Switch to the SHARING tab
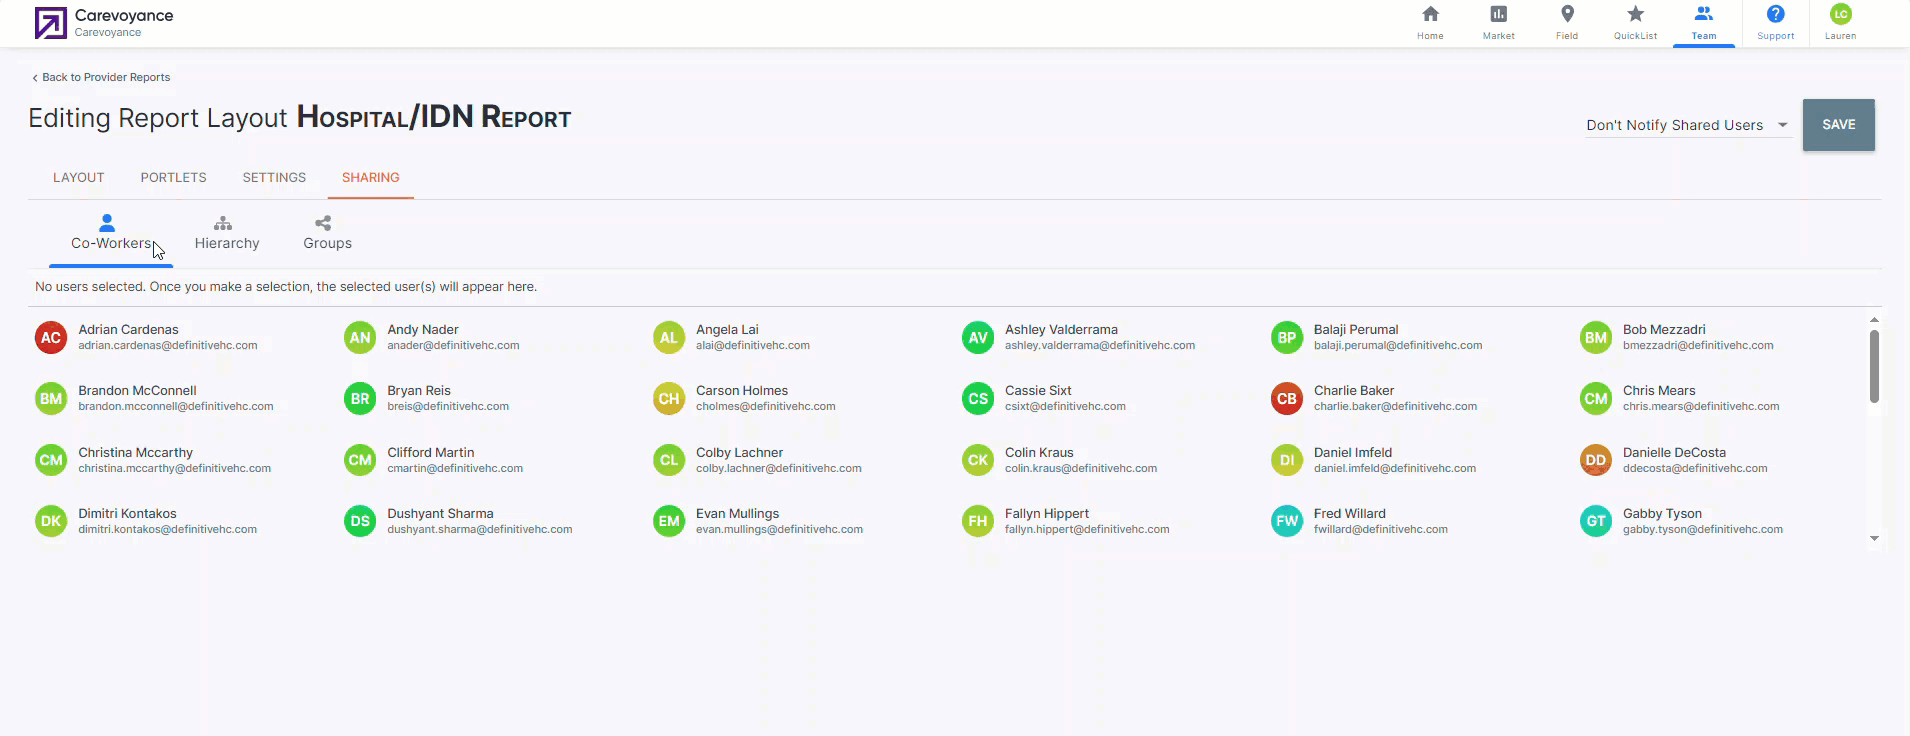The height and width of the screenshot is (736, 1910). click(371, 177)
